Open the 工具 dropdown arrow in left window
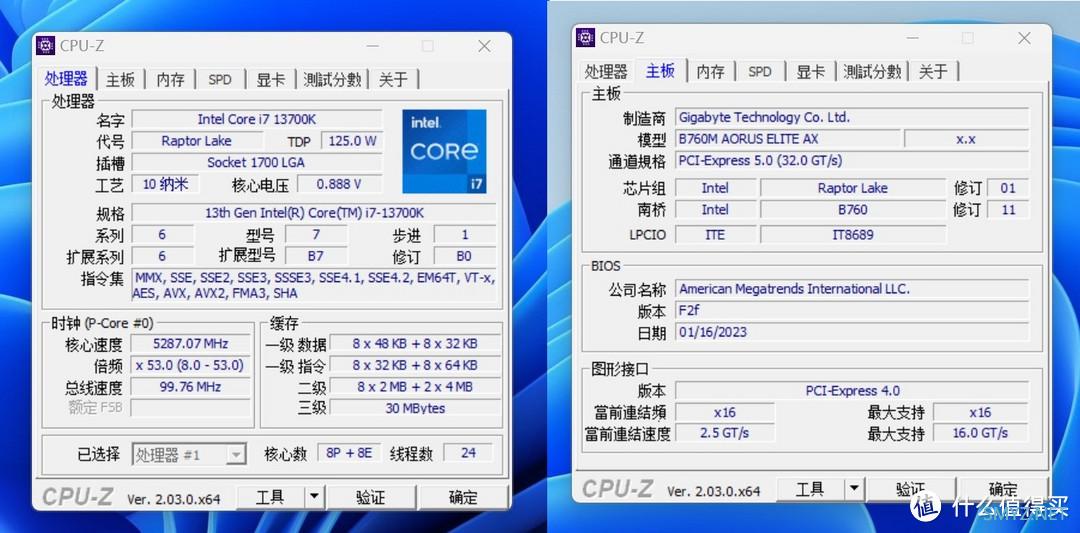Image resolution: width=1080 pixels, height=533 pixels. tap(313, 498)
